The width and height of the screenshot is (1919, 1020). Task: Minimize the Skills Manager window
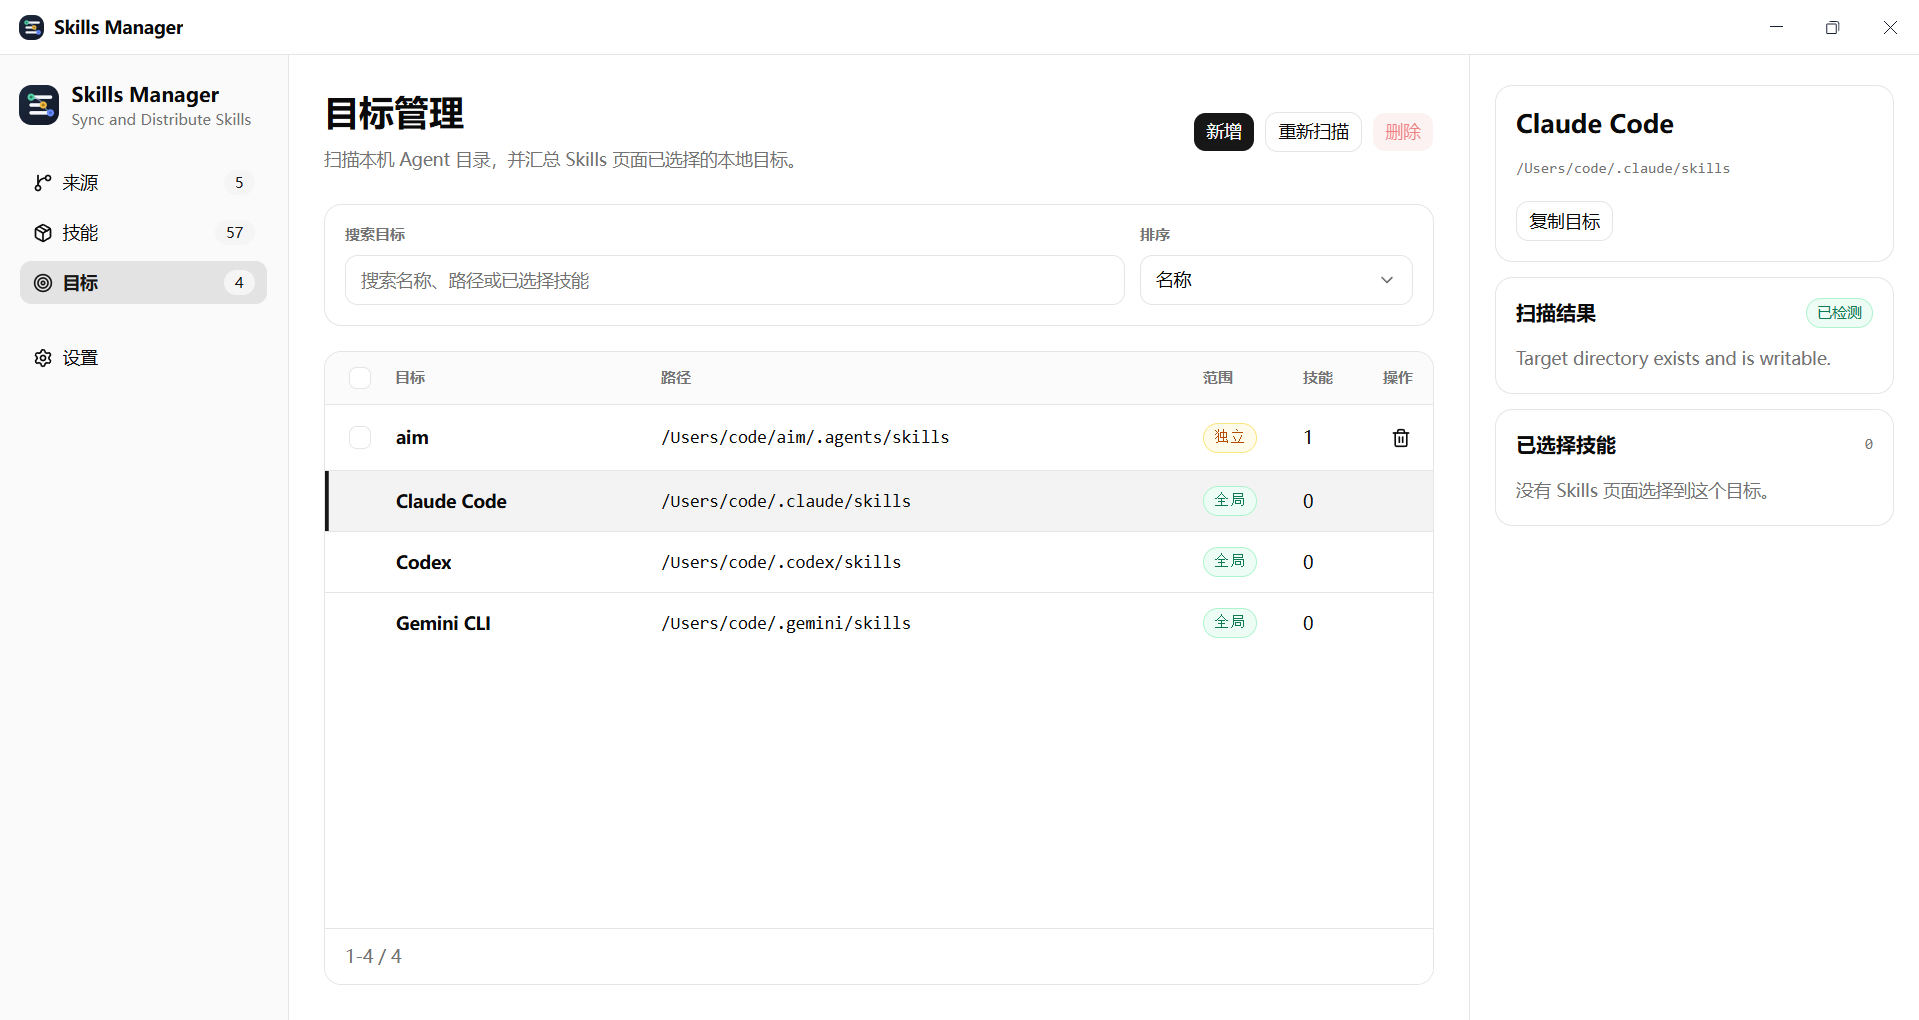click(1776, 27)
